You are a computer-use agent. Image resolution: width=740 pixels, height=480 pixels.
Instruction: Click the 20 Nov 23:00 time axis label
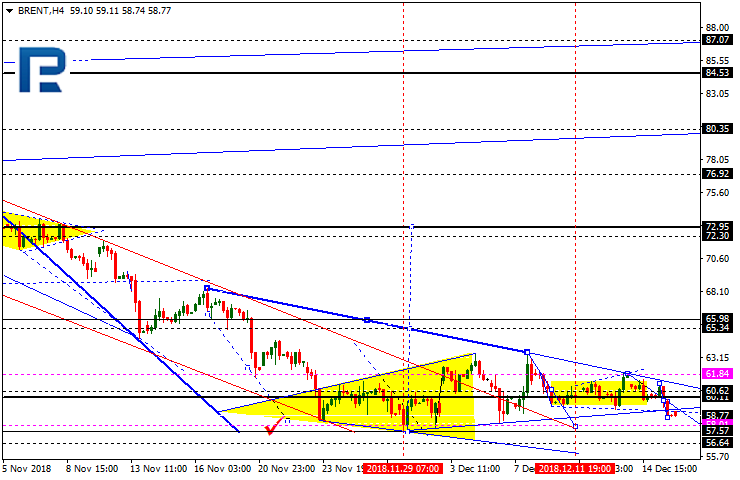pos(286,469)
